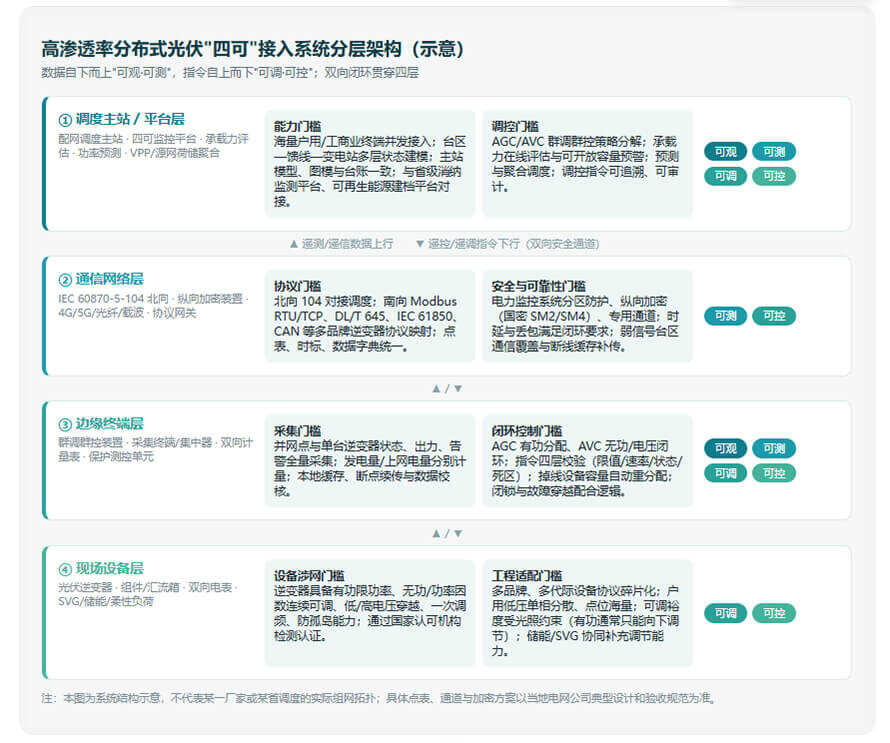
Task: Click 可观 badge in 调度主站 layer
Action: tap(725, 152)
